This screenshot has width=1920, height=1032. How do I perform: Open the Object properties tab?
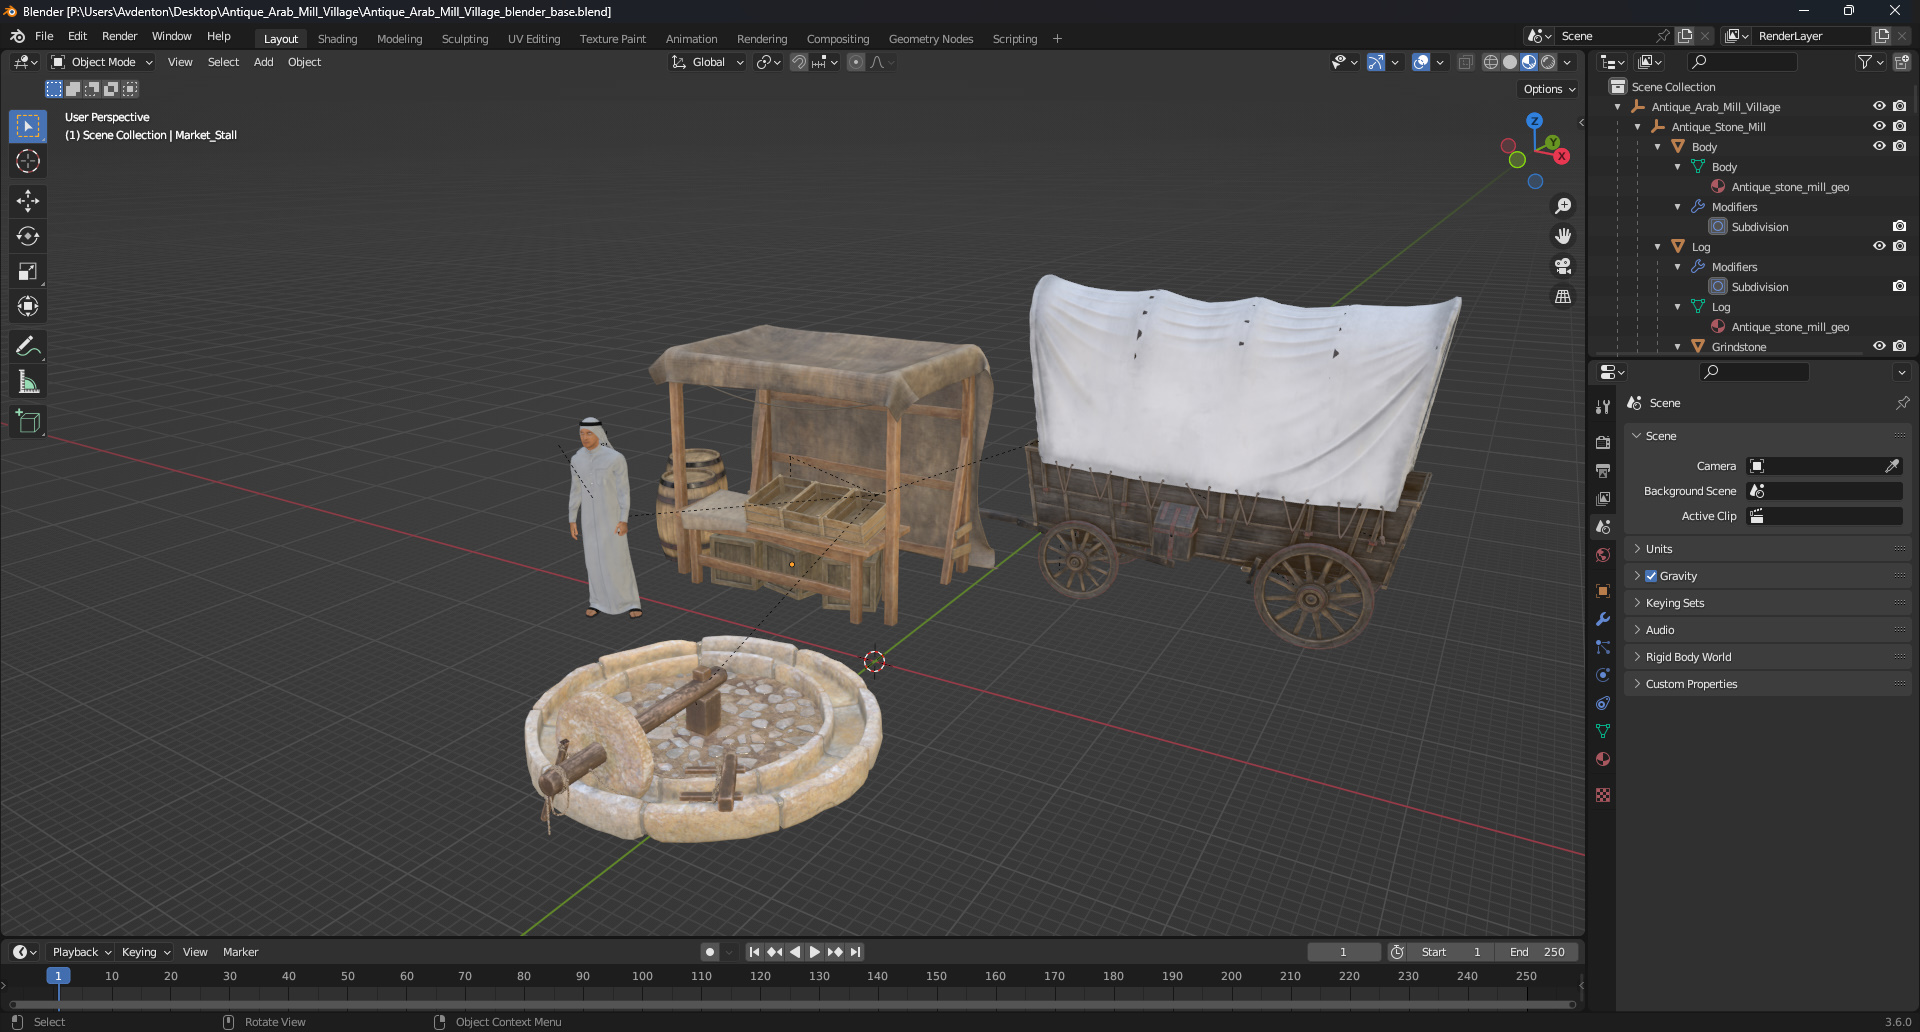tap(1603, 591)
